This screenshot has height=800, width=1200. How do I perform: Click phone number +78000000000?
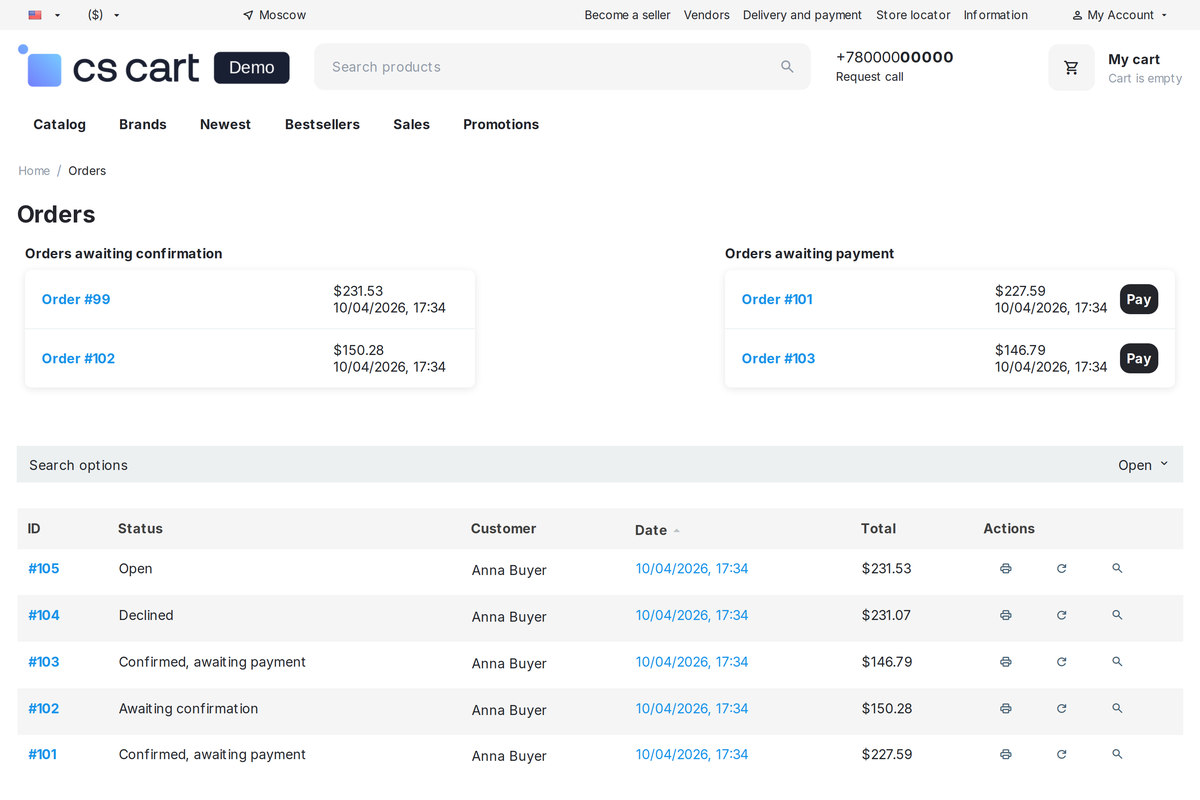click(894, 57)
